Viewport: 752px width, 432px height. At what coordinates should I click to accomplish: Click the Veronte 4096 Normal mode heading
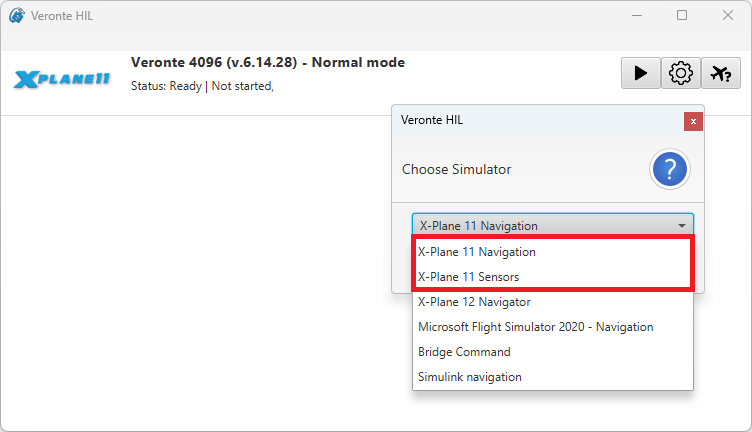coord(267,62)
